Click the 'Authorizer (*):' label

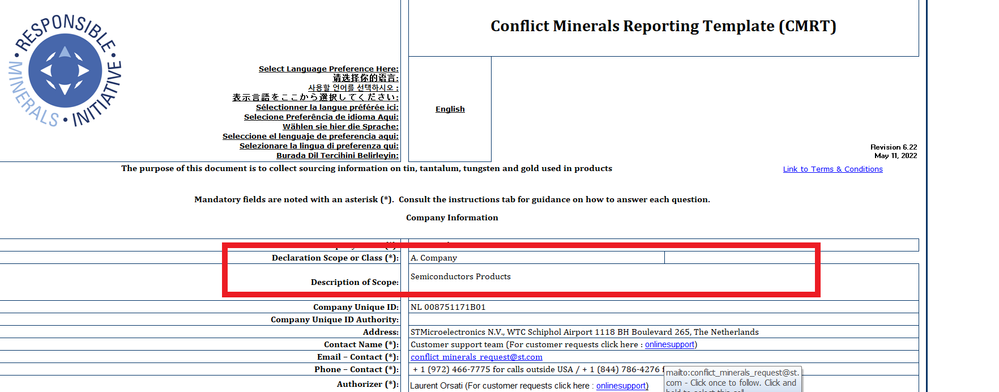click(x=368, y=384)
